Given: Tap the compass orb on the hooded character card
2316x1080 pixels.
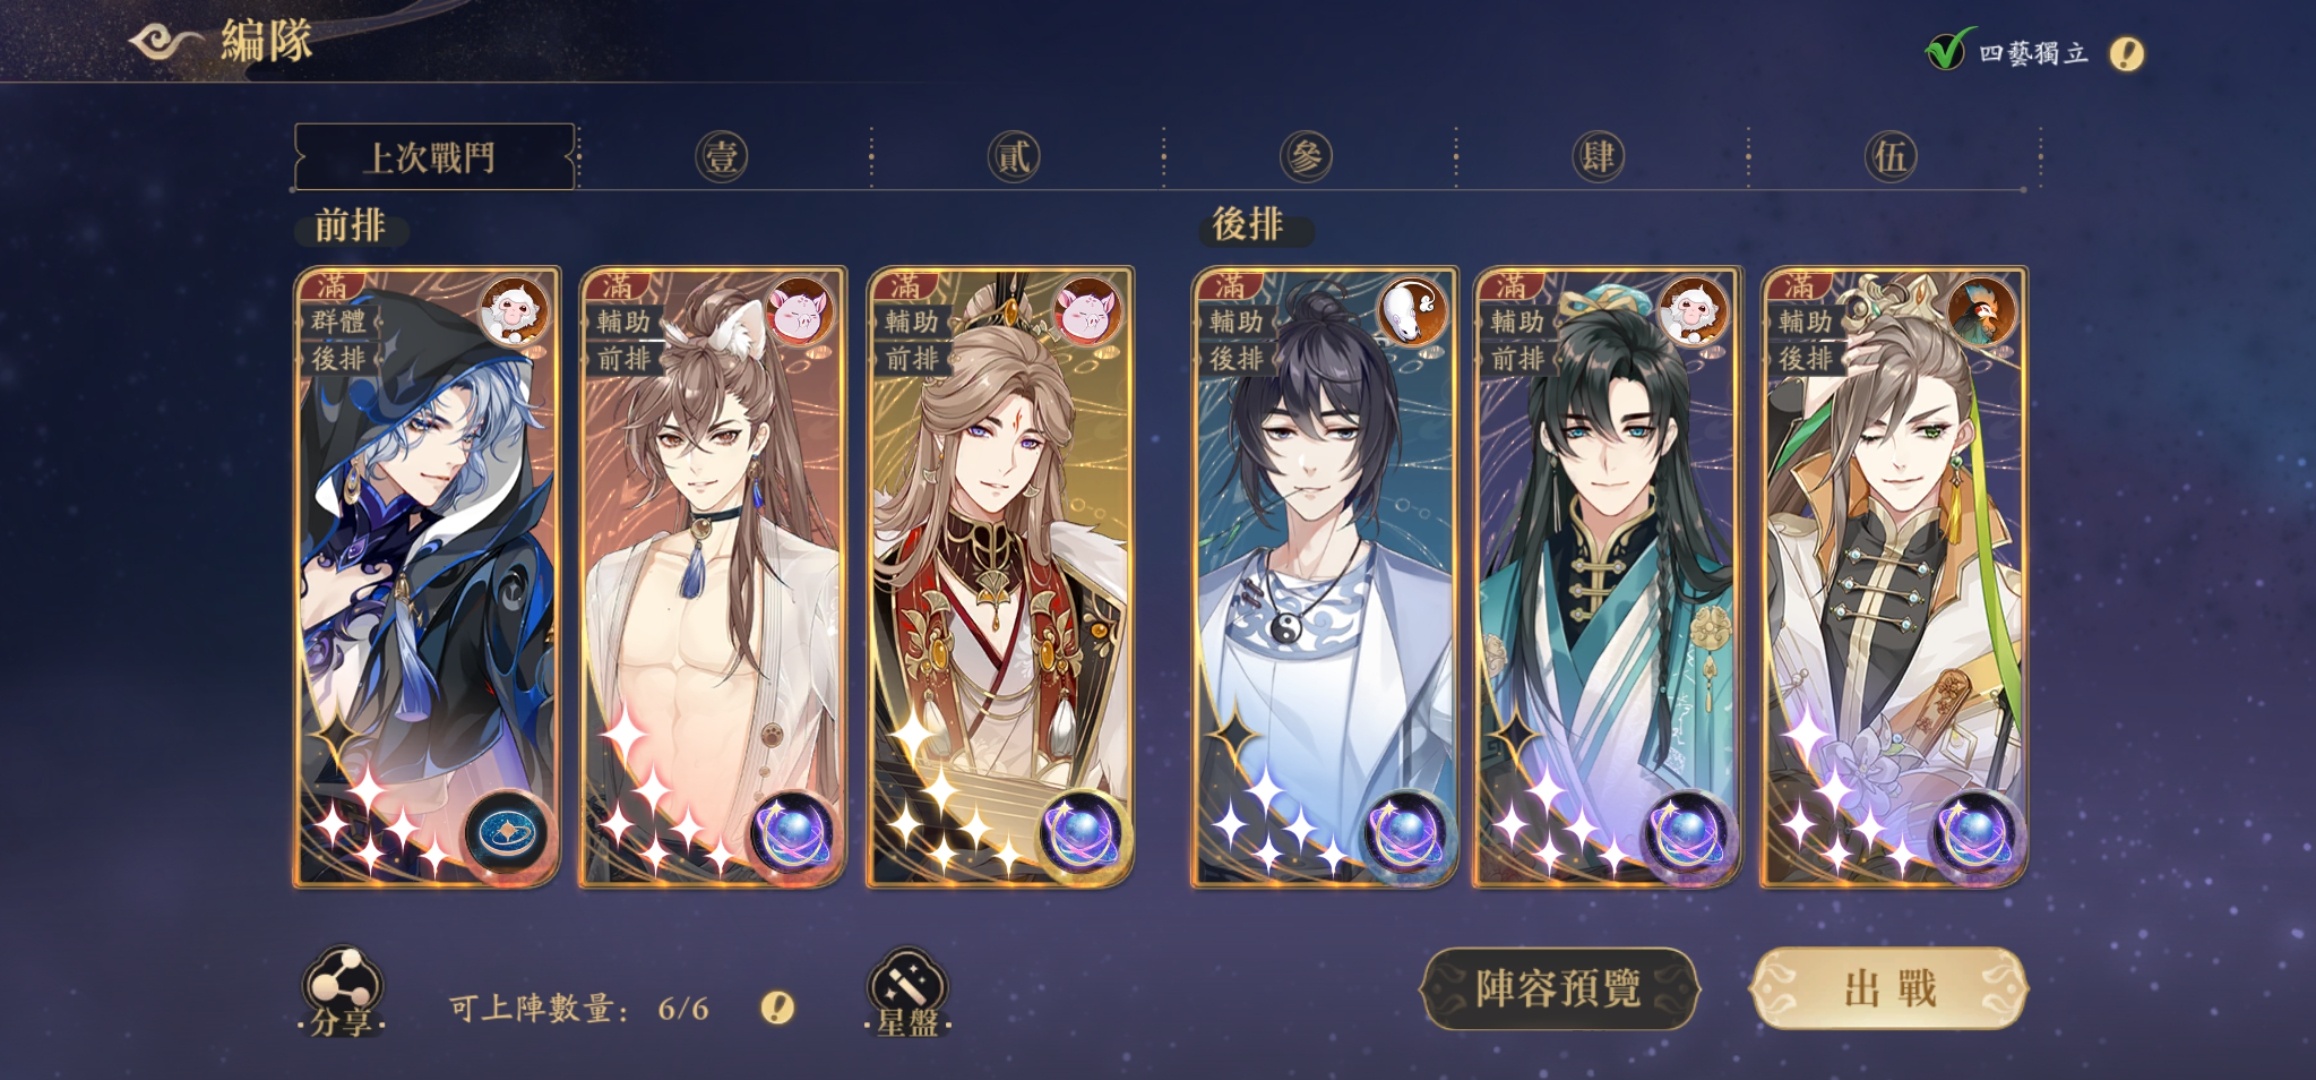Looking at the screenshot, I should coord(506,832).
